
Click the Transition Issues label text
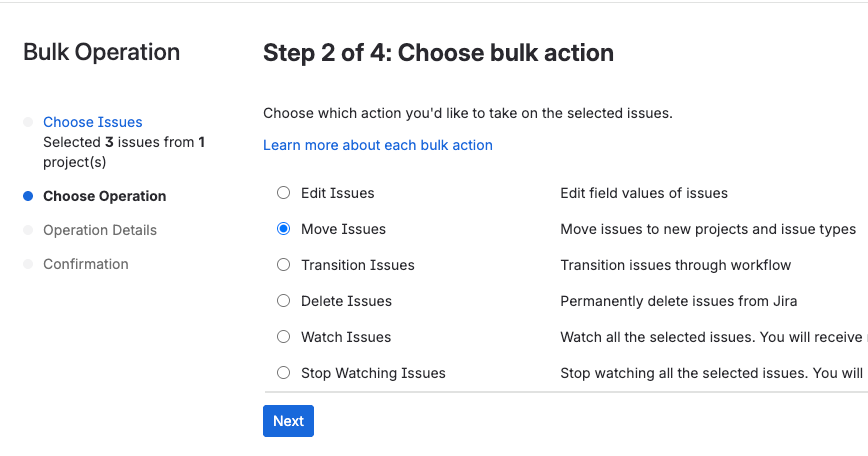357,265
